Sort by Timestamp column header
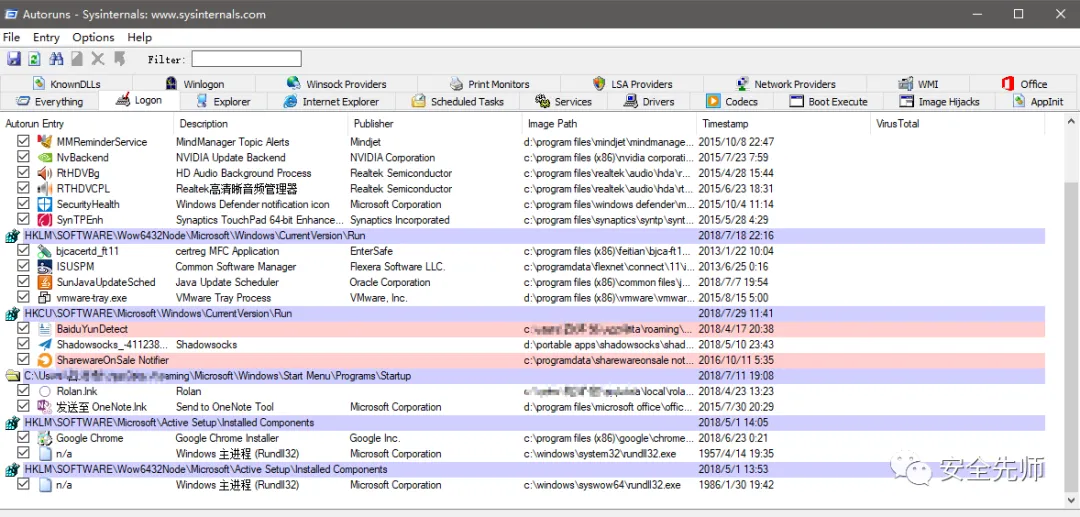This screenshot has height=517, width=1080. [784, 124]
